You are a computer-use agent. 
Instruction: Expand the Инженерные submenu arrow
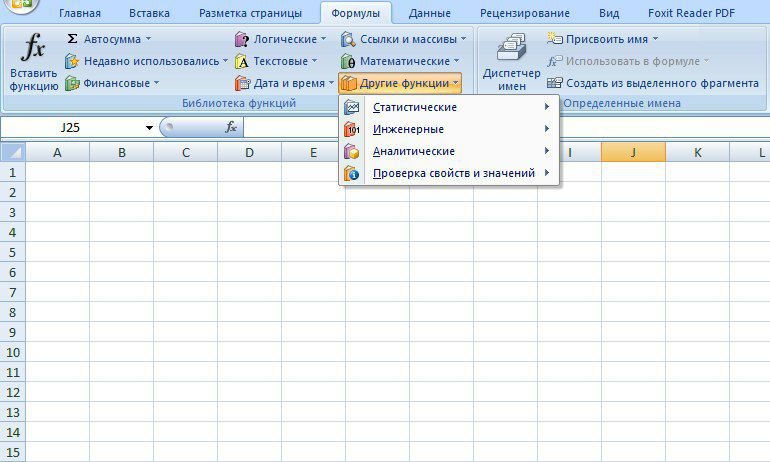[x=547, y=129]
